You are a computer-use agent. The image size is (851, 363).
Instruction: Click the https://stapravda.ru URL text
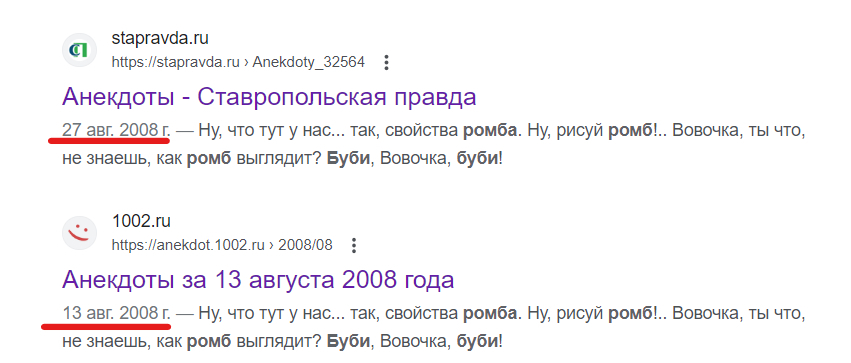tap(176, 62)
